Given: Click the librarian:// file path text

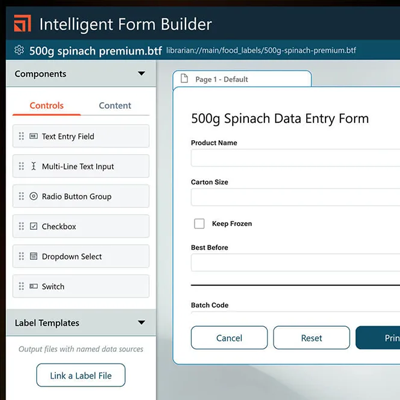Looking at the screenshot, I should (261, 50).
